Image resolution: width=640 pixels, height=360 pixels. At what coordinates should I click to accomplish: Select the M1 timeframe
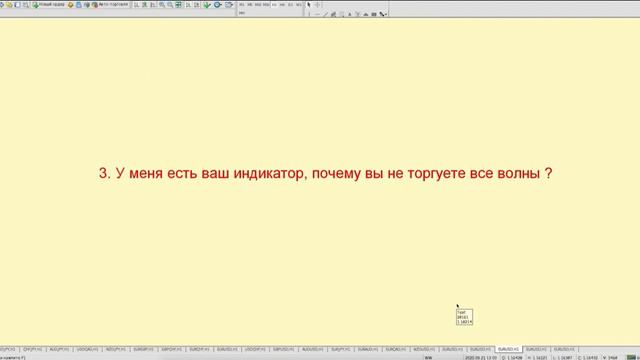coord(242,4)
